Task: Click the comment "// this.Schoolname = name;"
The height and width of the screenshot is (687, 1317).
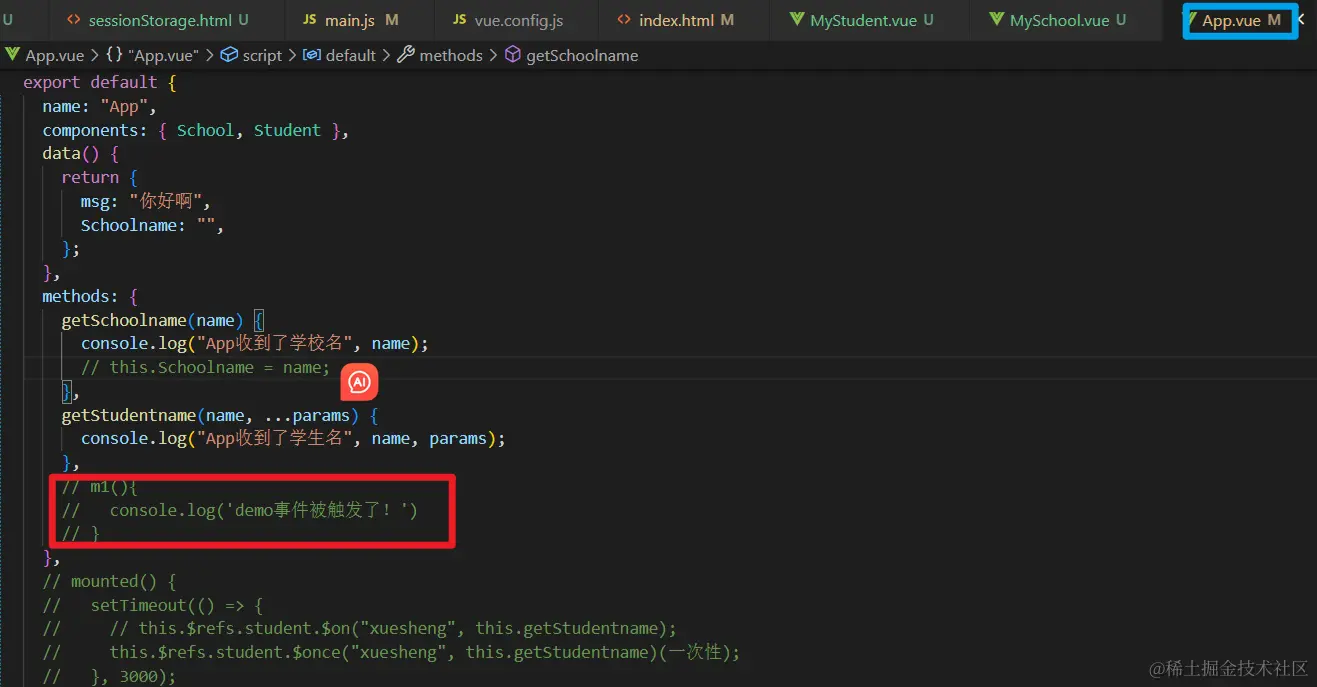Action: tap(205, 367)
